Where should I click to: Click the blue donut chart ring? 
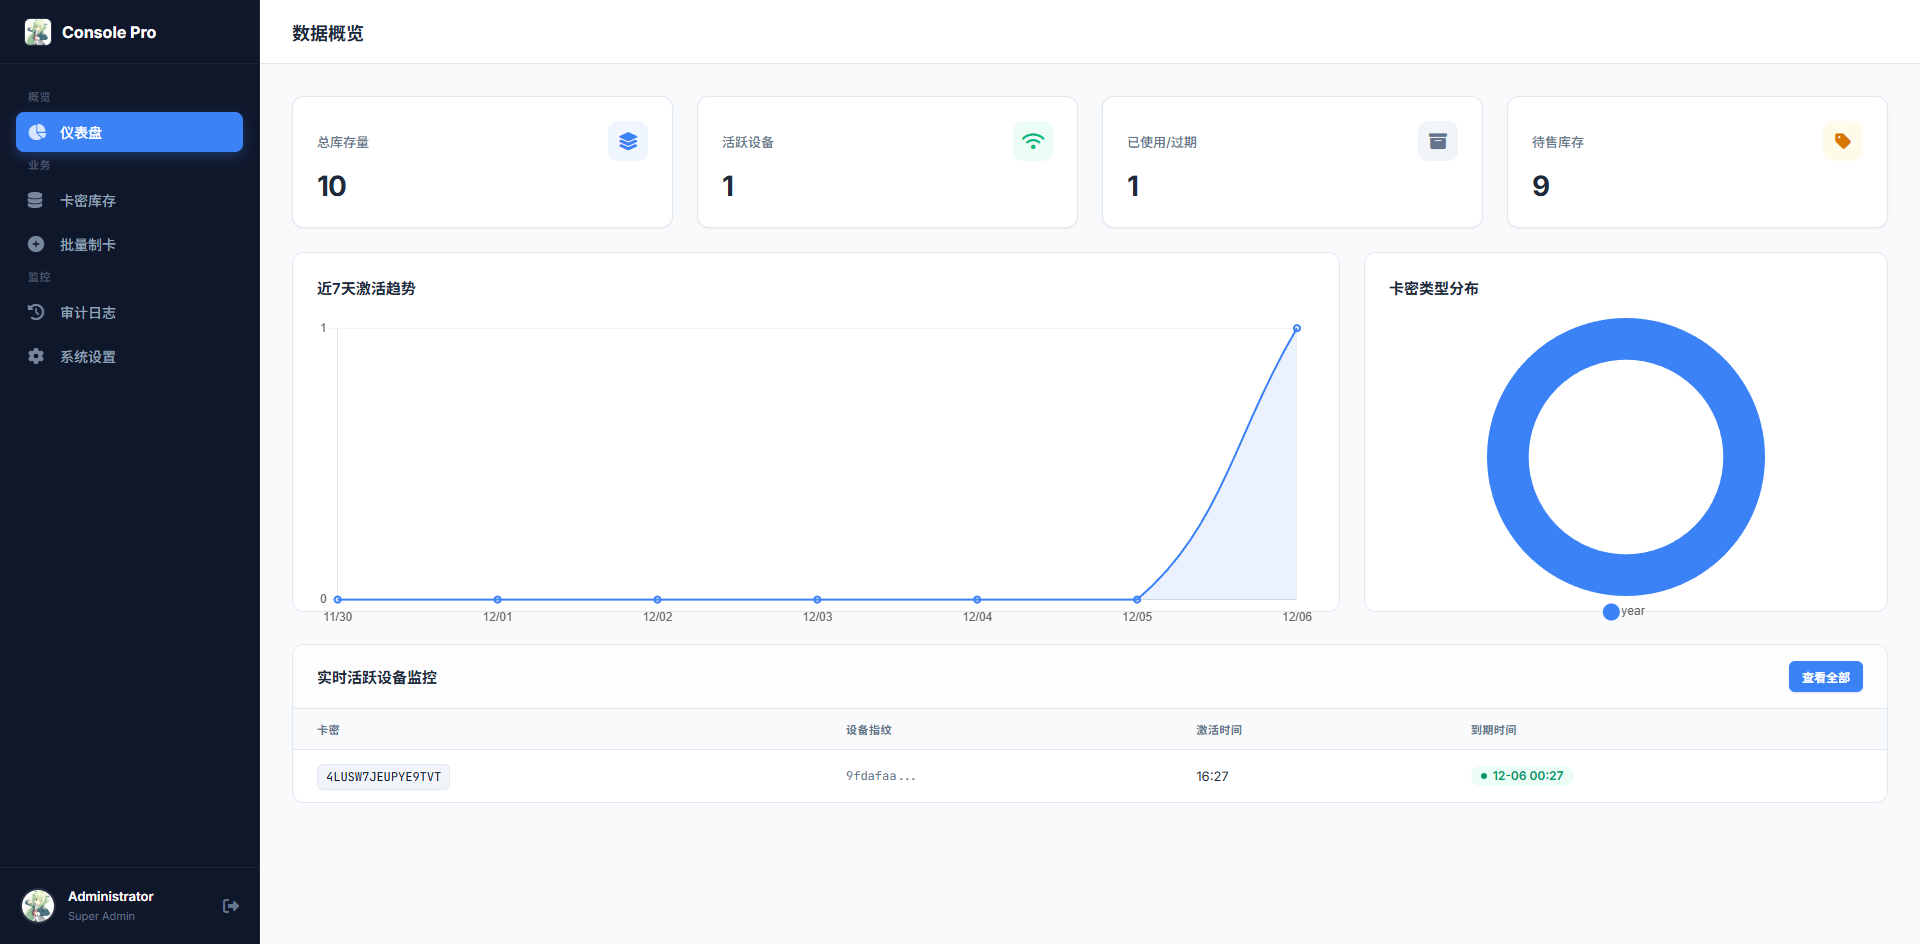1508,457
